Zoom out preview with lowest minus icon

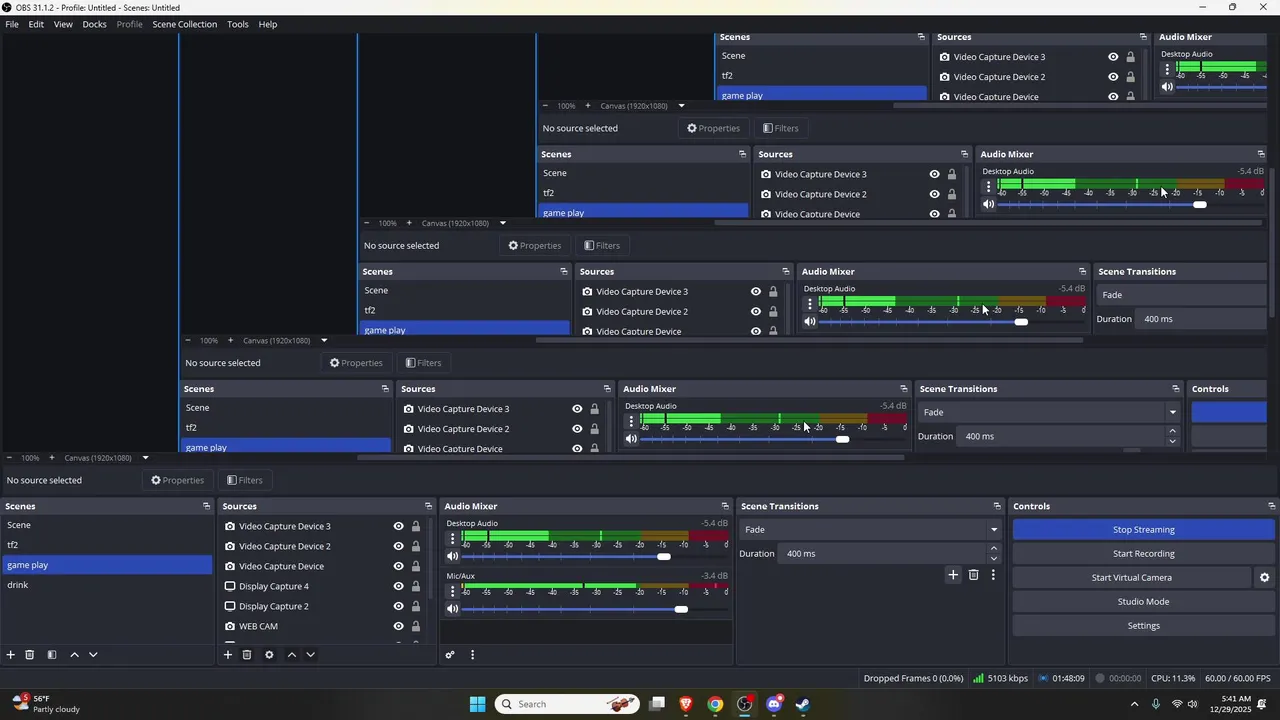9,458
